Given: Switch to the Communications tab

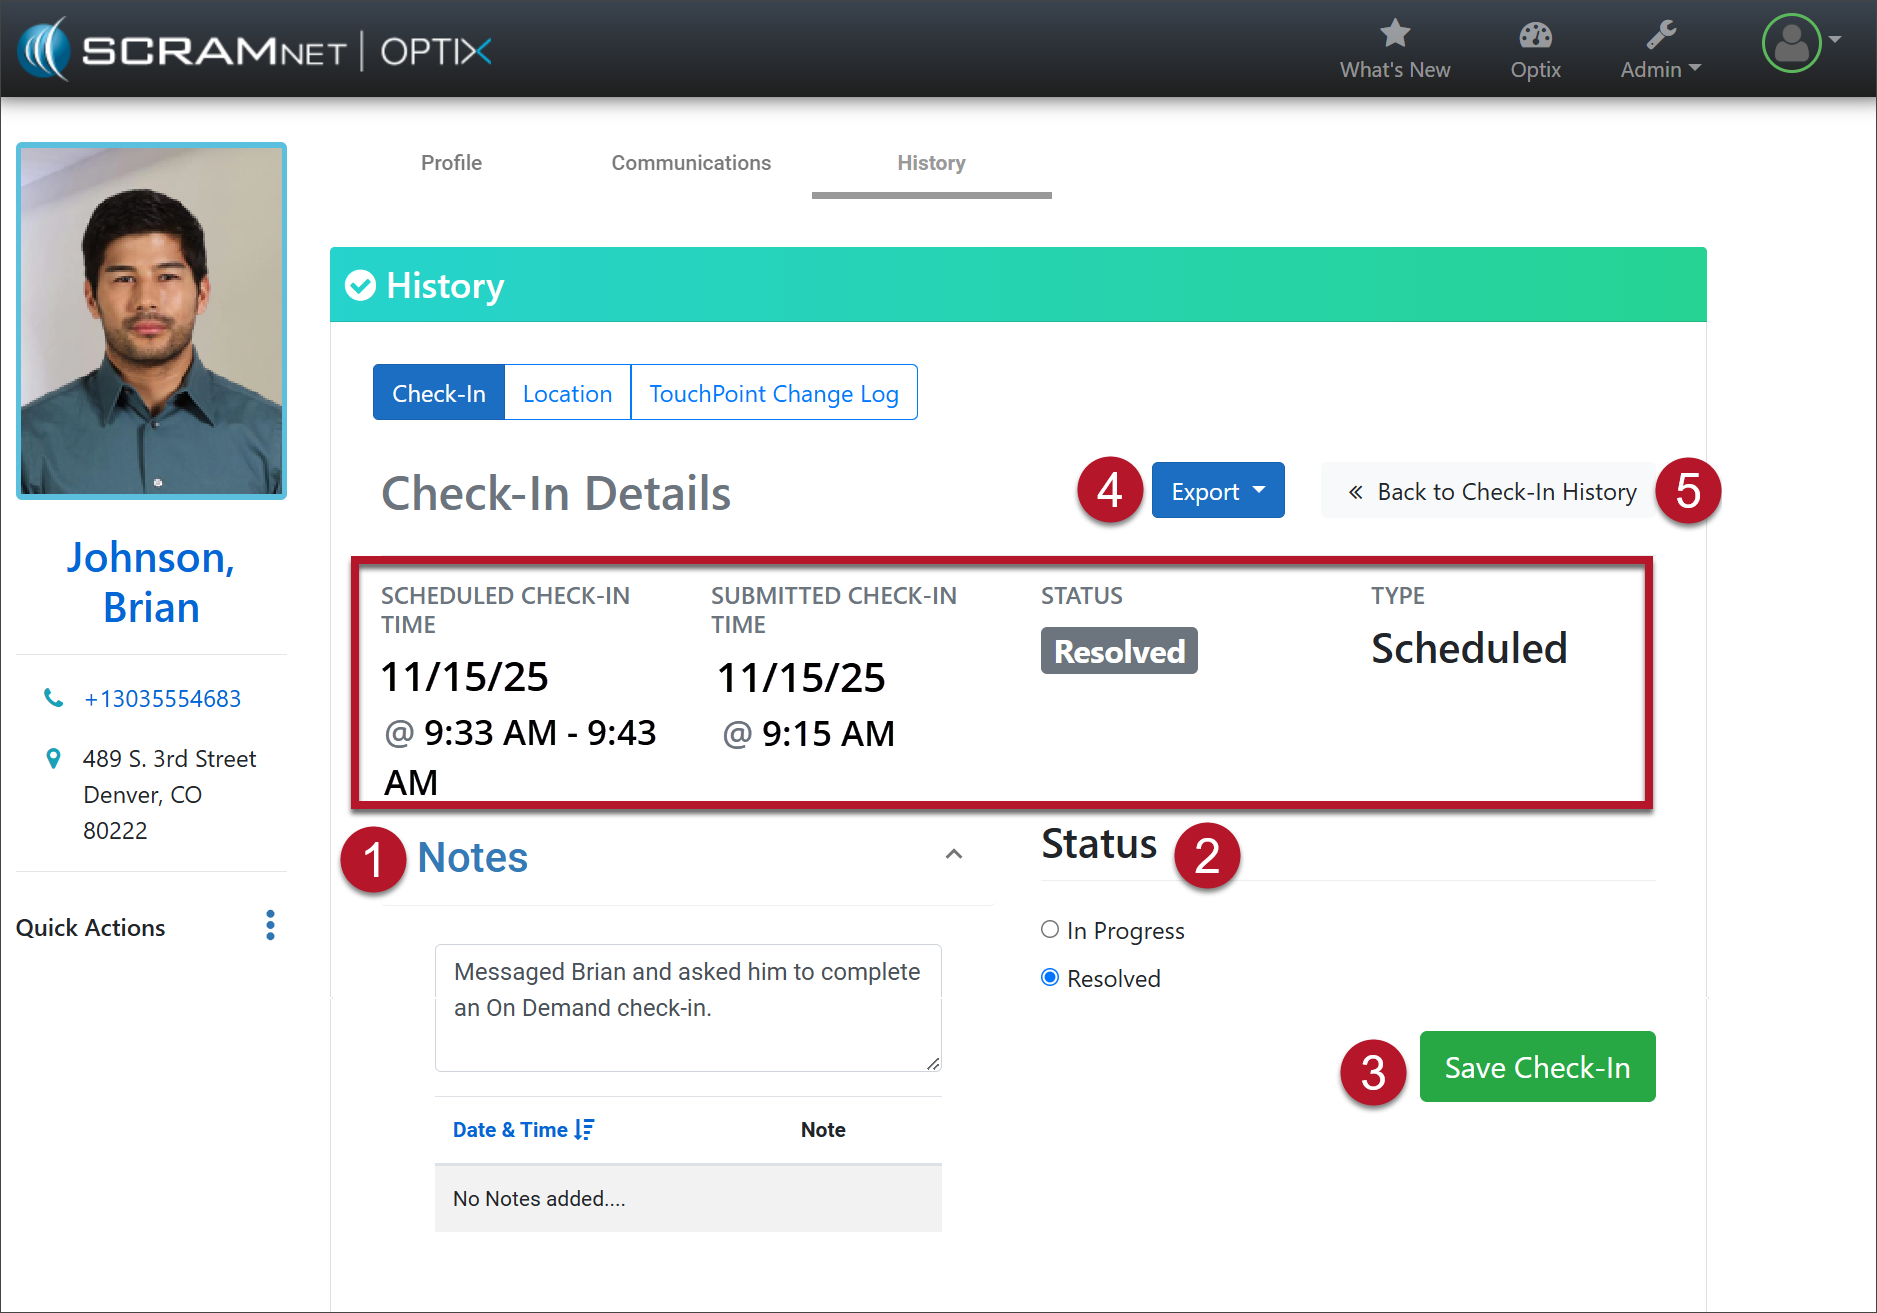Looking at the screenshot, I should [x=691, y=163].
